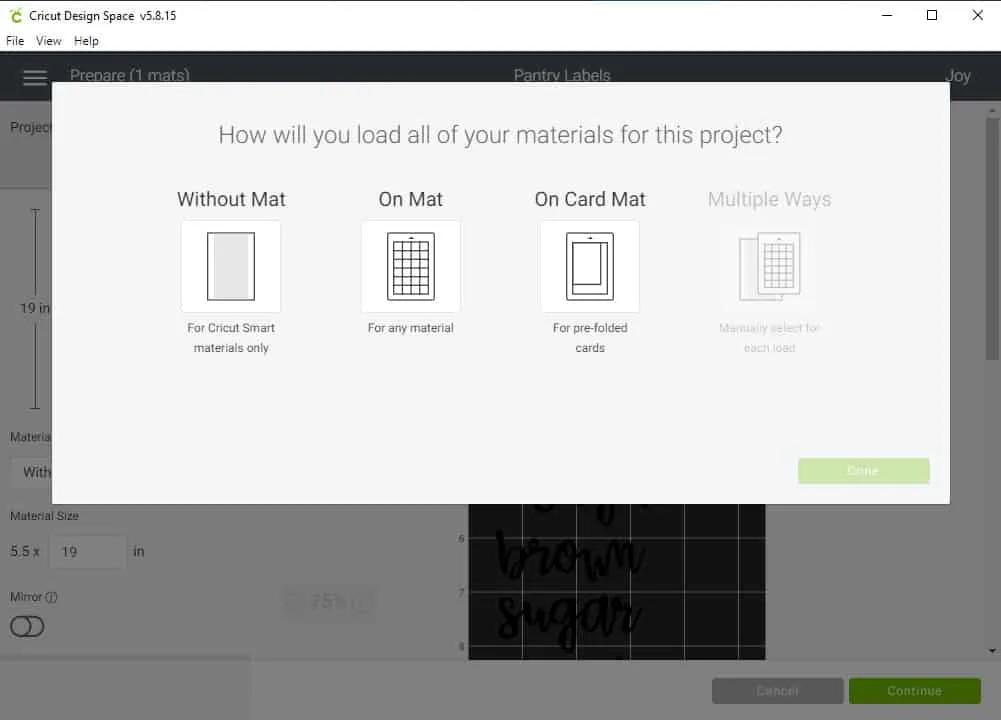
Task: Open the File menu
Action: 15,41
